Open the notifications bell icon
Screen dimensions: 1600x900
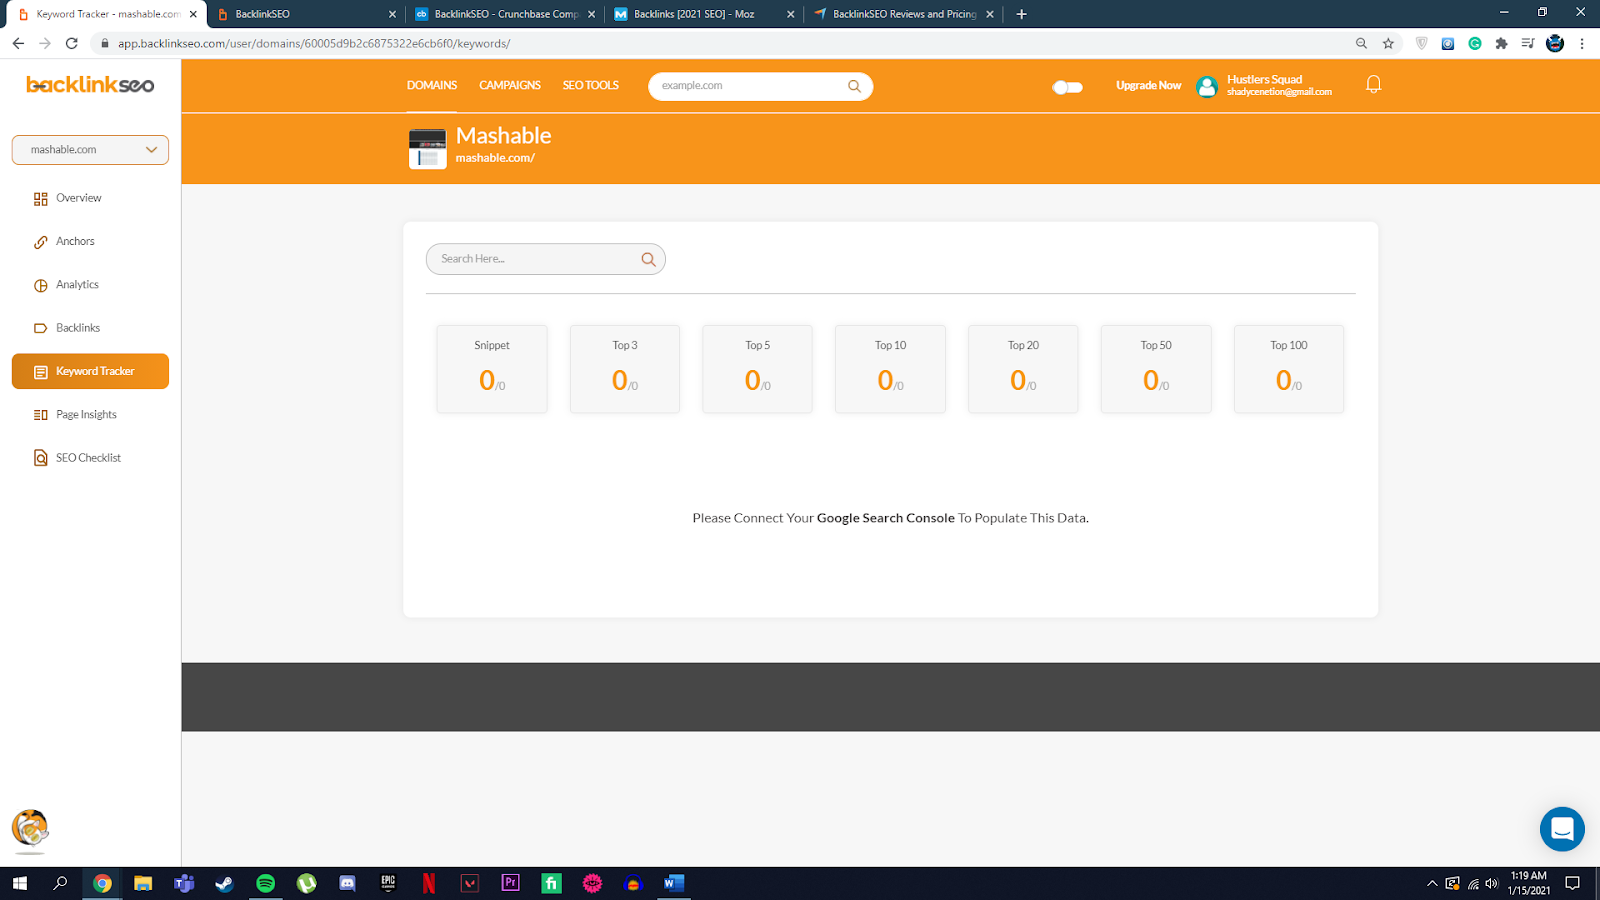(x=1374, y=85)
